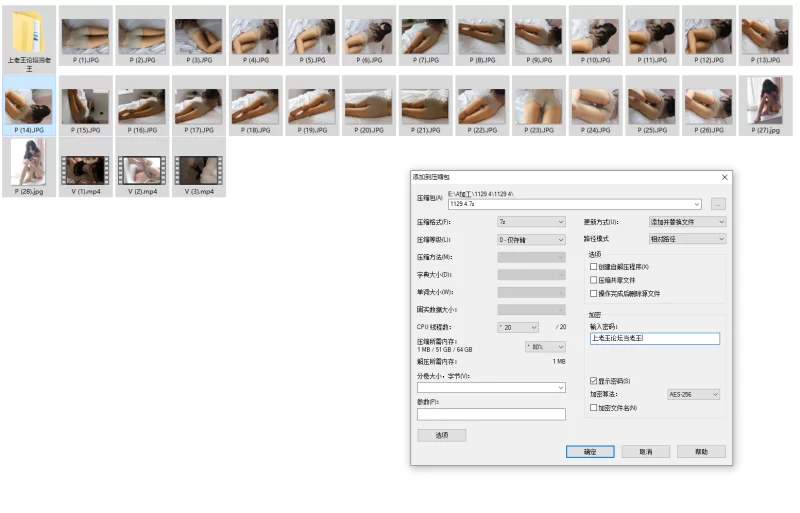Select file P (2).JPG
The width and height of the screenshot is (800, 513).
[x=142, y=37]
